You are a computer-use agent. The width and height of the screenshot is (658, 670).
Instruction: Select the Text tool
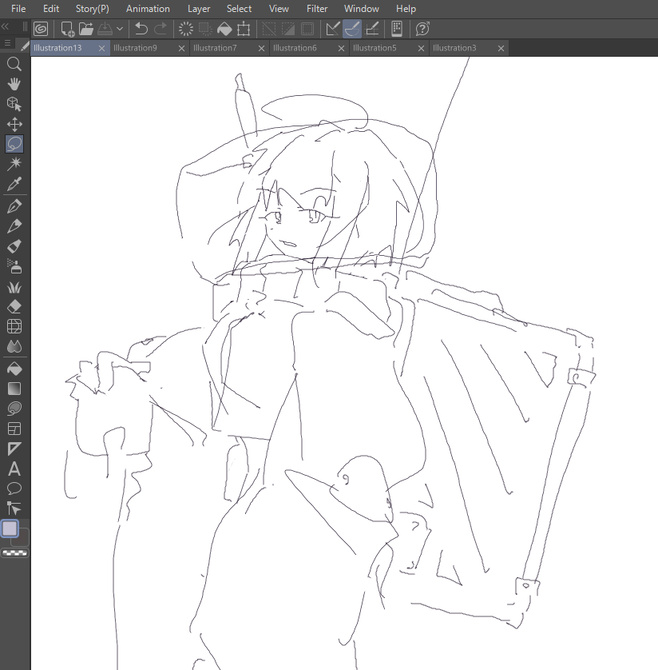pyautogui.click(x=14, y=468)
